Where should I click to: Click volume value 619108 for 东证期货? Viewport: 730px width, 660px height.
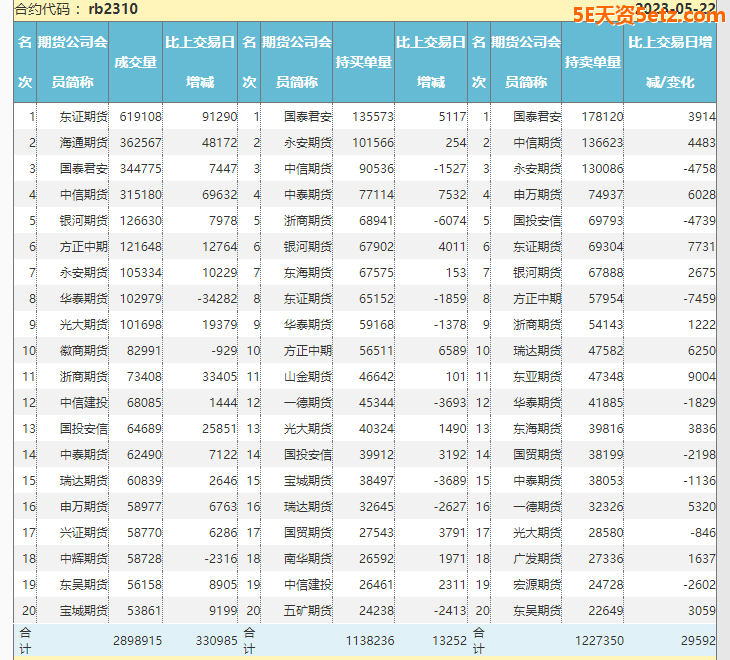tap(140, 117)
